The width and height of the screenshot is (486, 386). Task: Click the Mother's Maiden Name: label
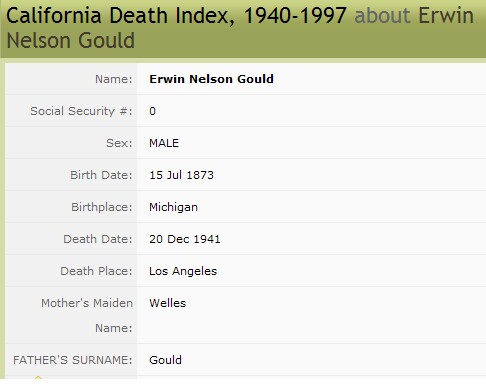[x=87, y=315]
